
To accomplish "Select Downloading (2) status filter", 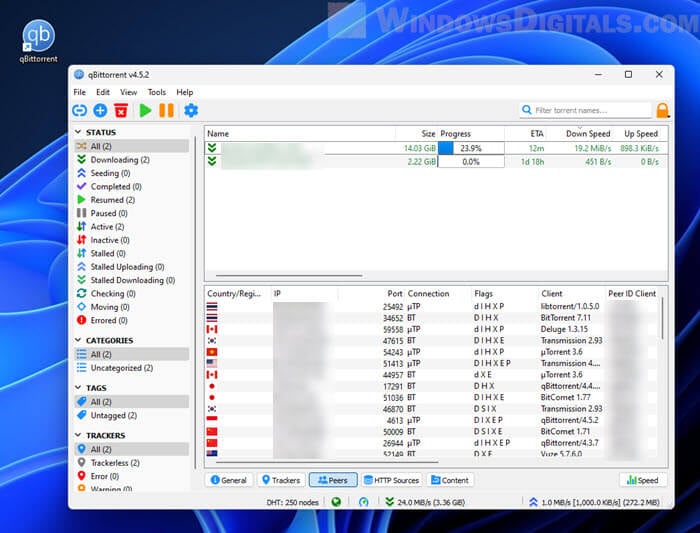I will [132, 159].
